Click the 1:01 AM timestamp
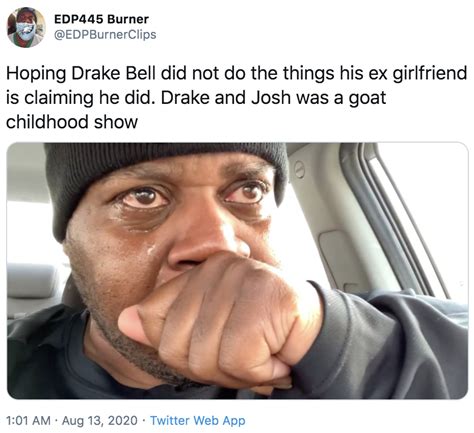 pyautogui.click(x=28, y=421)
